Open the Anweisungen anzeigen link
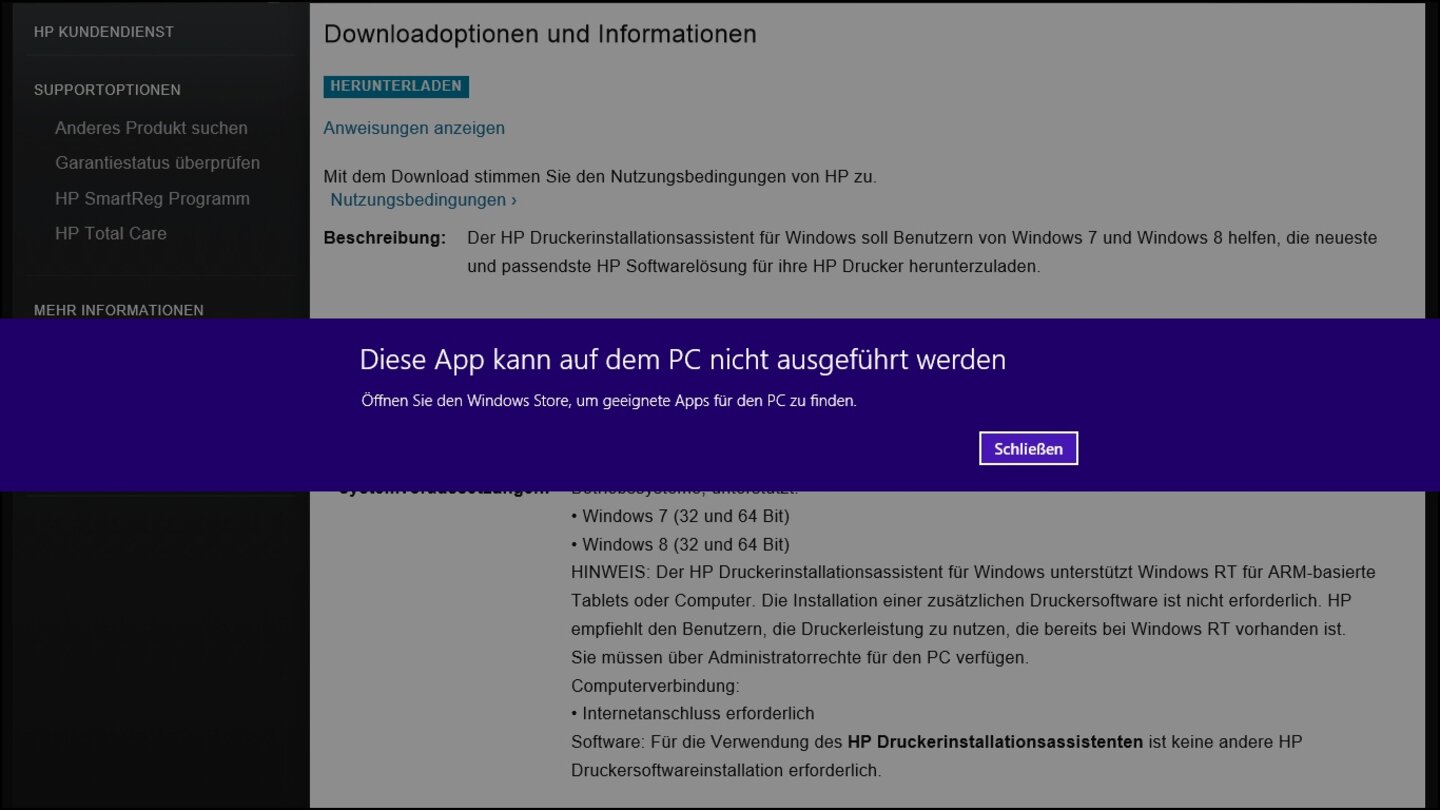 click(414, 128)
